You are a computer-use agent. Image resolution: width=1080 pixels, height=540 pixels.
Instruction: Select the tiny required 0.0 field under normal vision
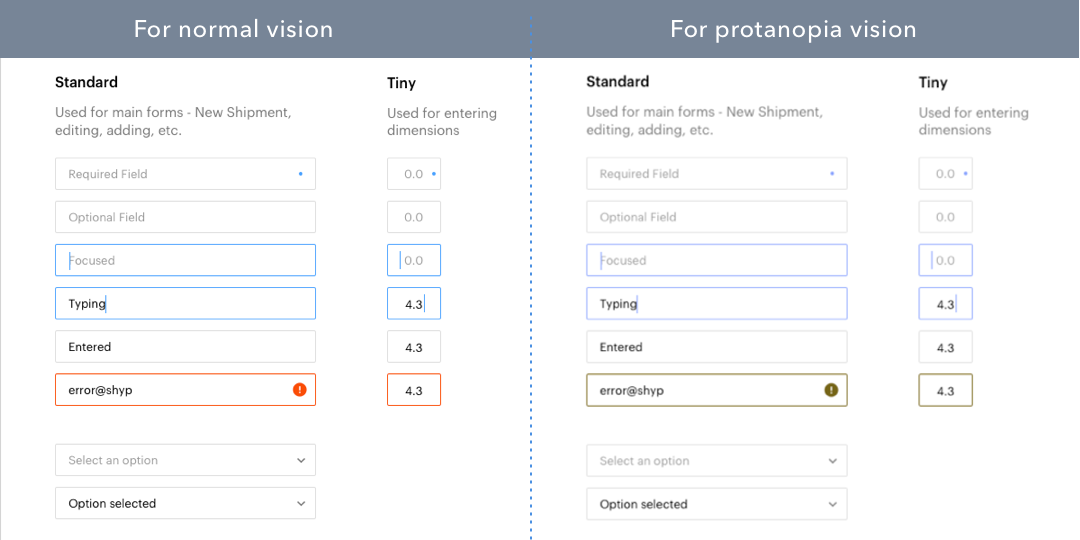point(414,174)
